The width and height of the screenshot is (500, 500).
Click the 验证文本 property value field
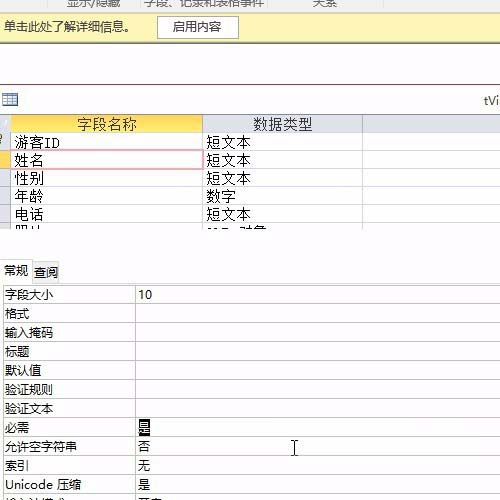318,408
